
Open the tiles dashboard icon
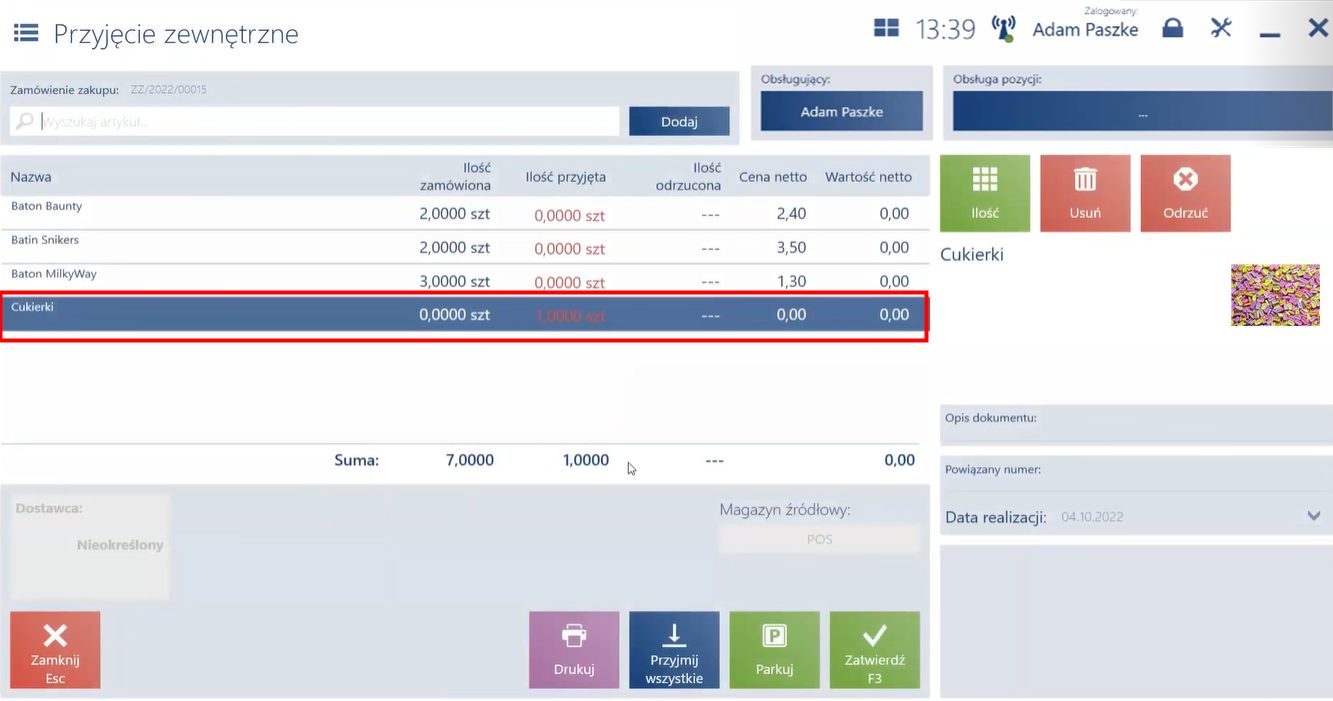886,28
